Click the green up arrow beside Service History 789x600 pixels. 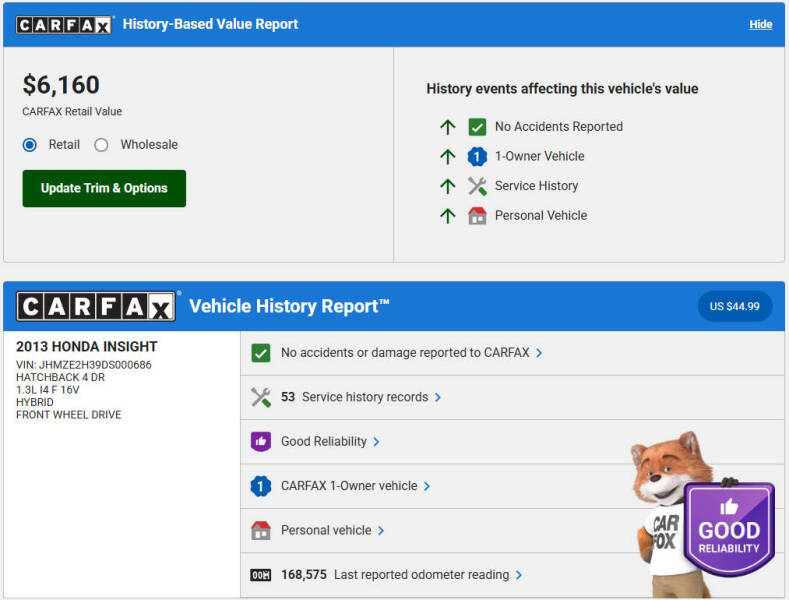tap(447, 186)
